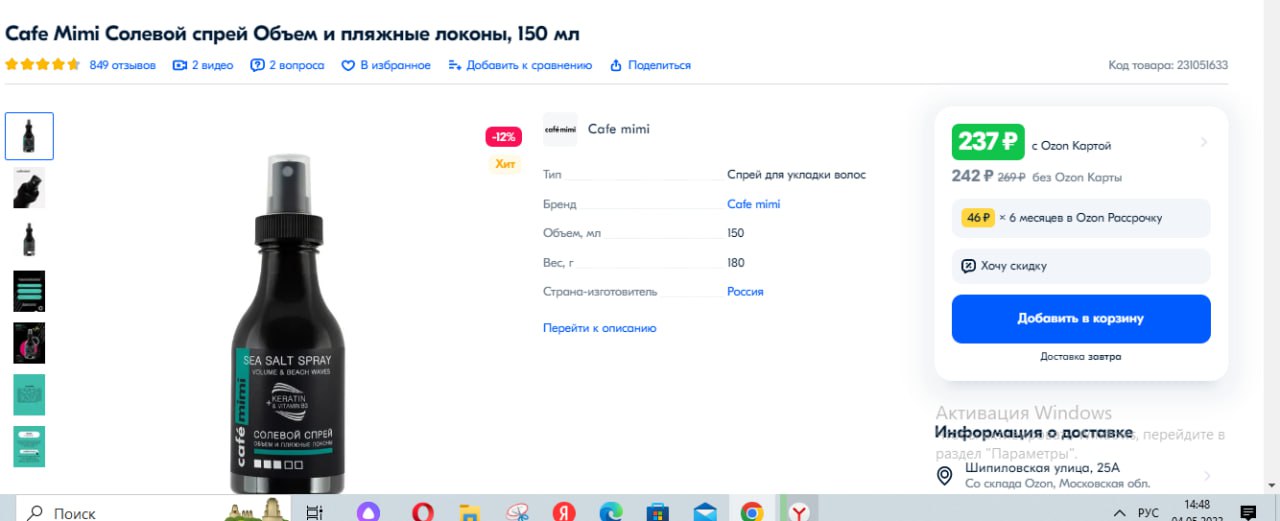Click the Спрей для укладки волос value
The height and width of the screenshot is (521, 1280).
click(x=796, y=174)
